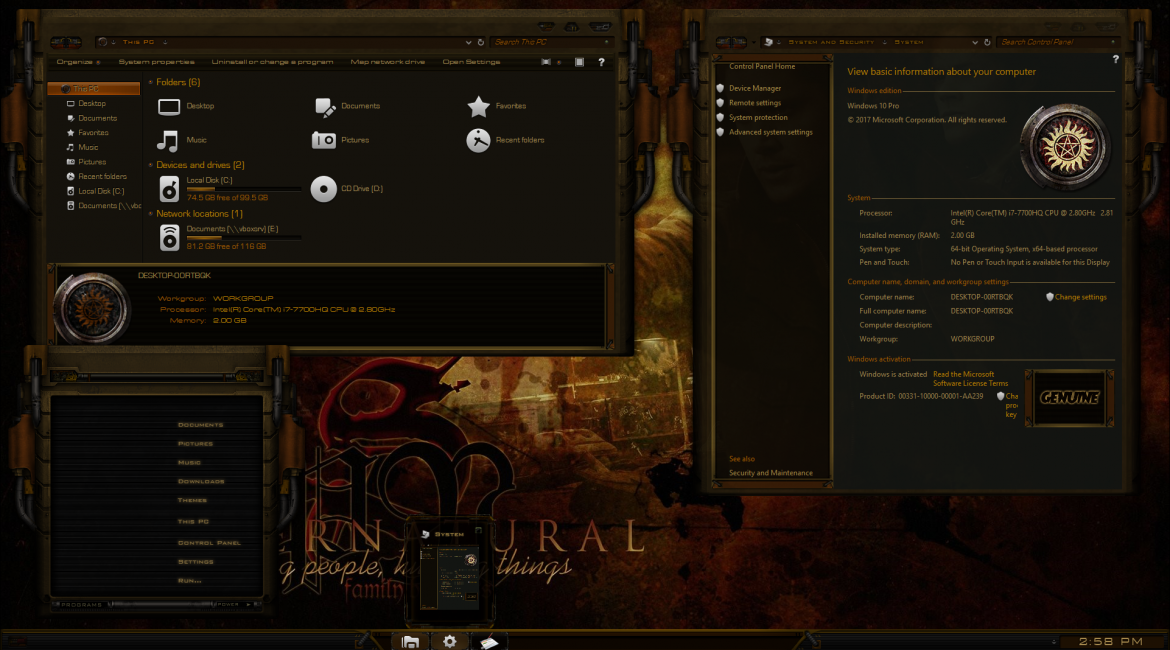Toggle the preview pane icon in This PC toolbar

pyautogui.click(x=579, y=62)
